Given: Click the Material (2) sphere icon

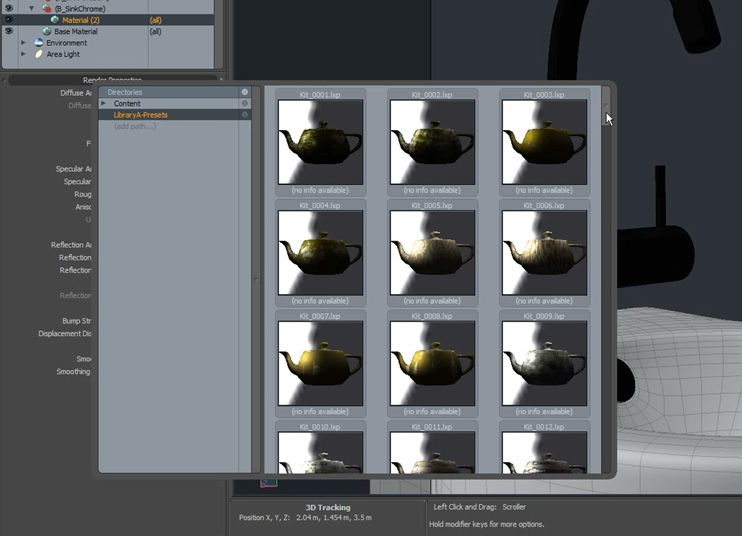Looking at the screenshot, I should [x=54, y=19].
